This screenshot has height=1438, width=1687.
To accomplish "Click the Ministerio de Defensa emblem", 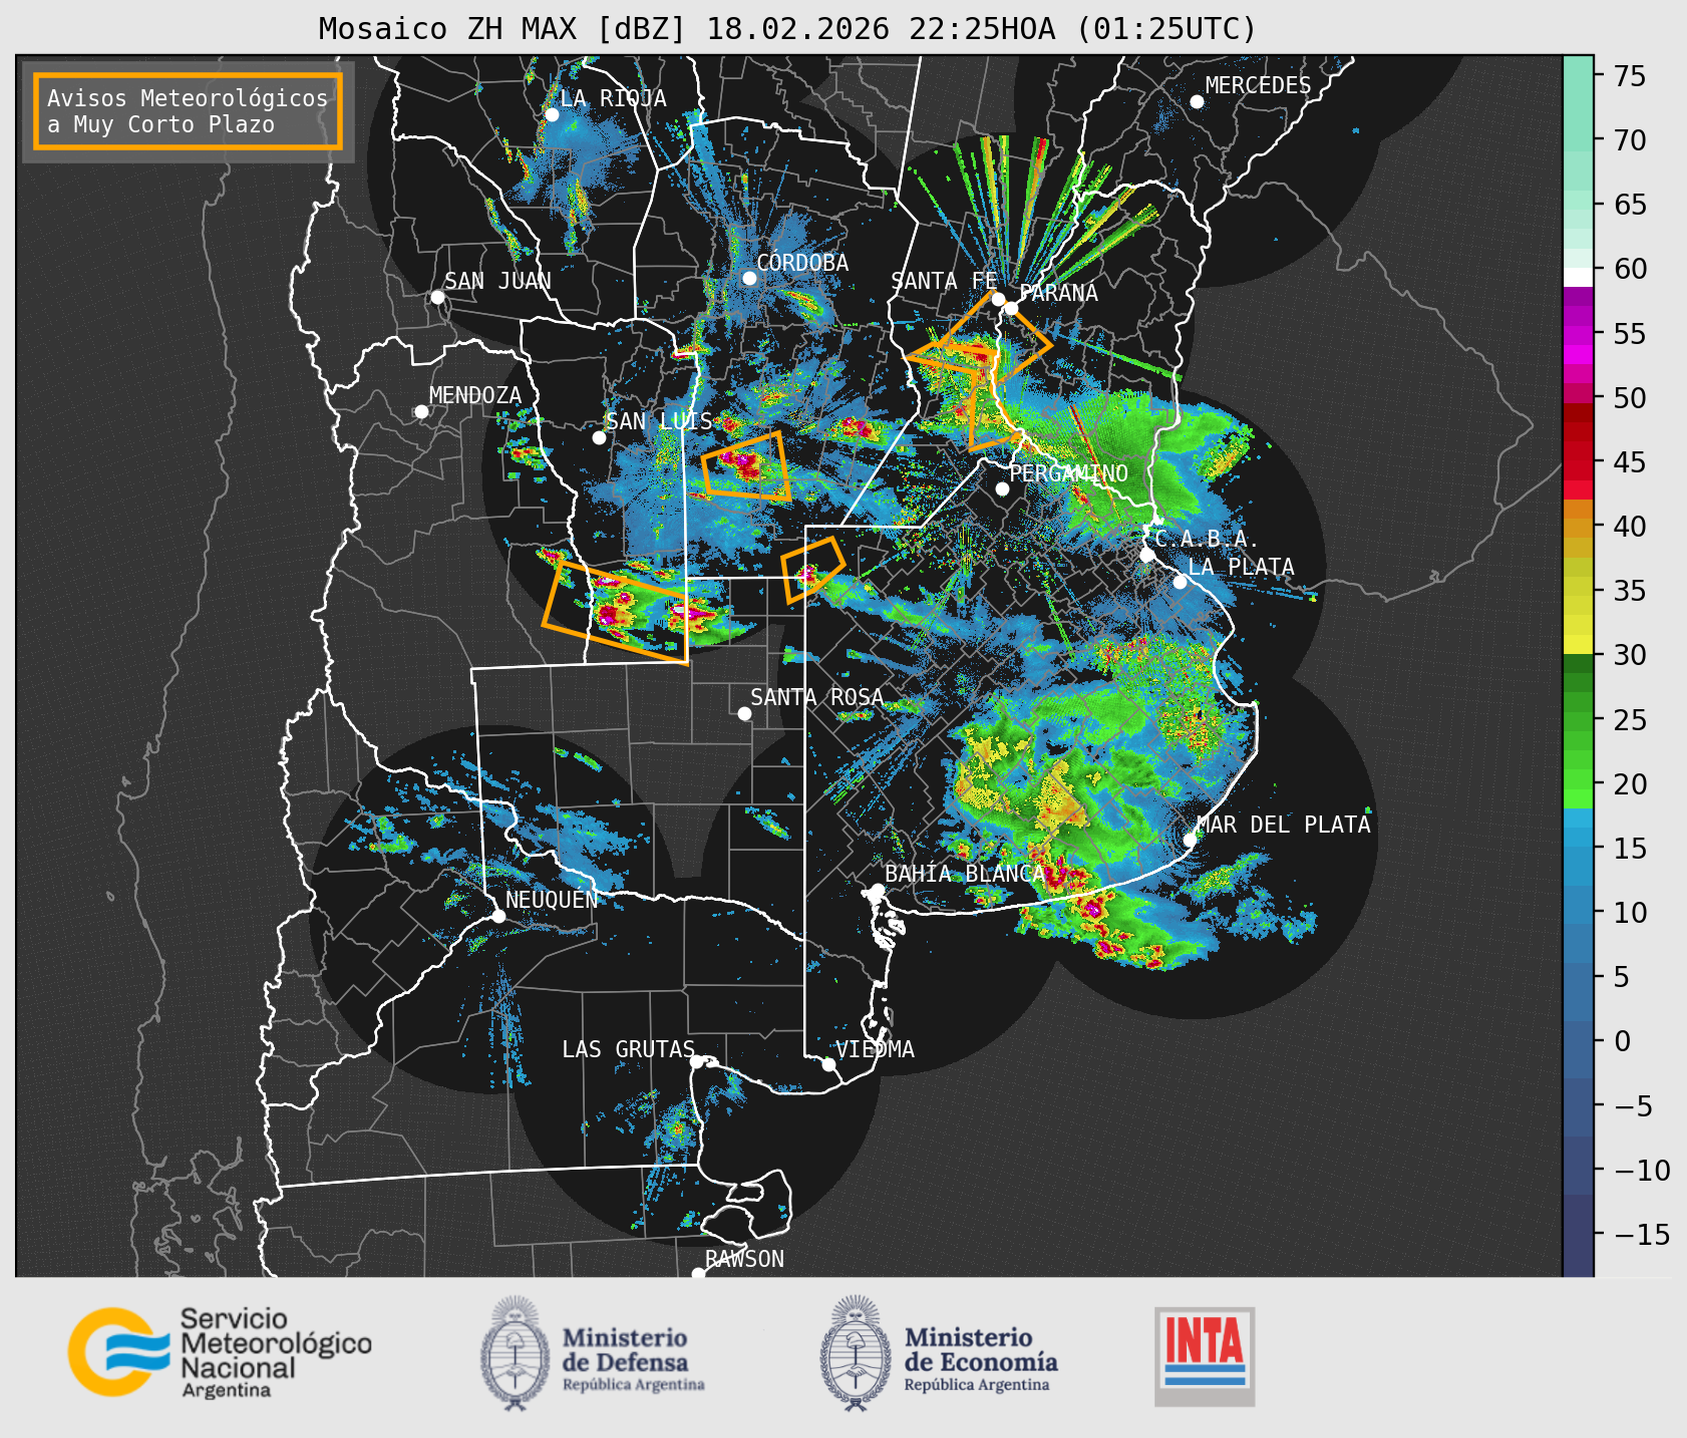I will pos(514,1353).
